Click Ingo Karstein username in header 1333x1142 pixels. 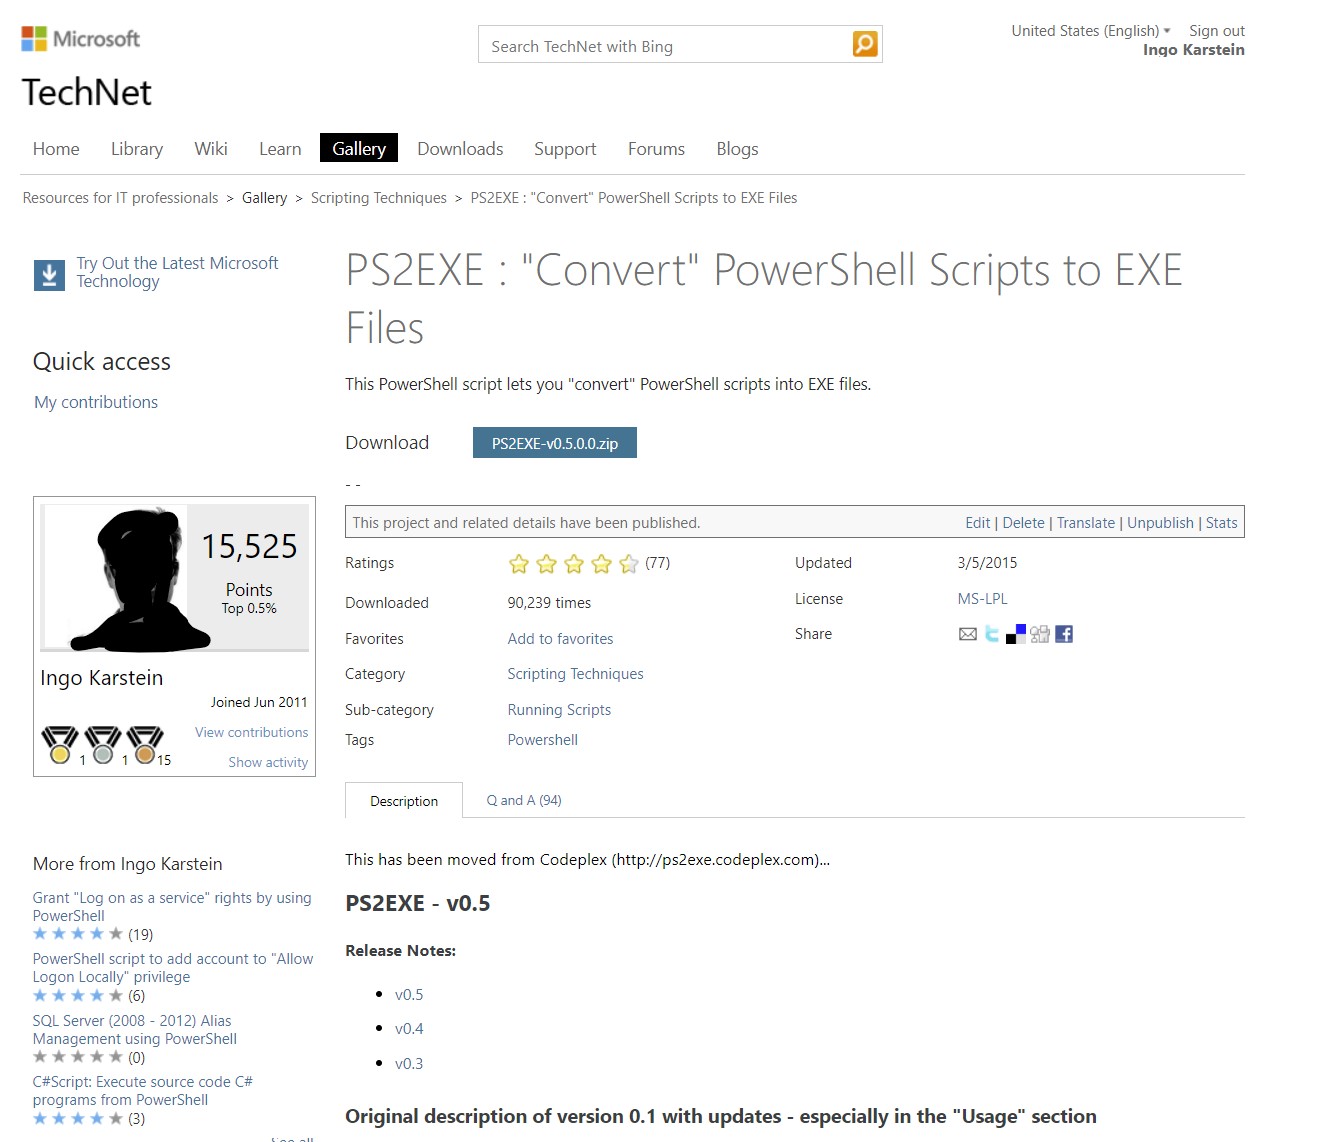click(1194, 50)
